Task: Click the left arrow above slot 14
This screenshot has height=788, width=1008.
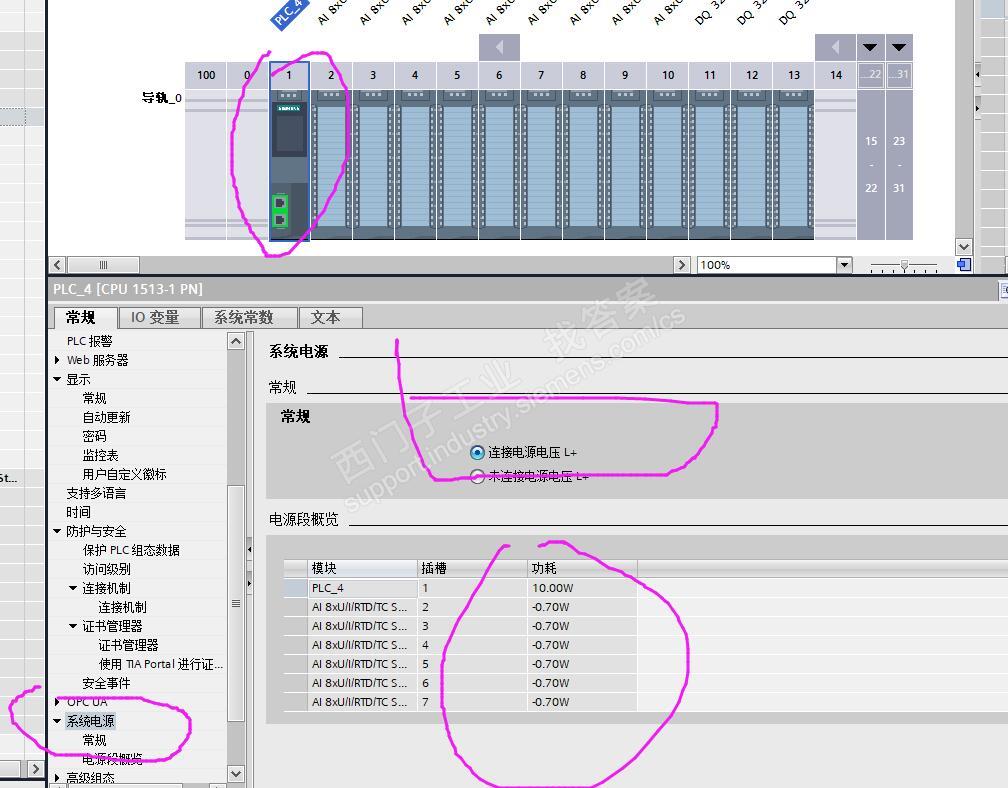Action: pyautogui.click(x=835, y=48)
